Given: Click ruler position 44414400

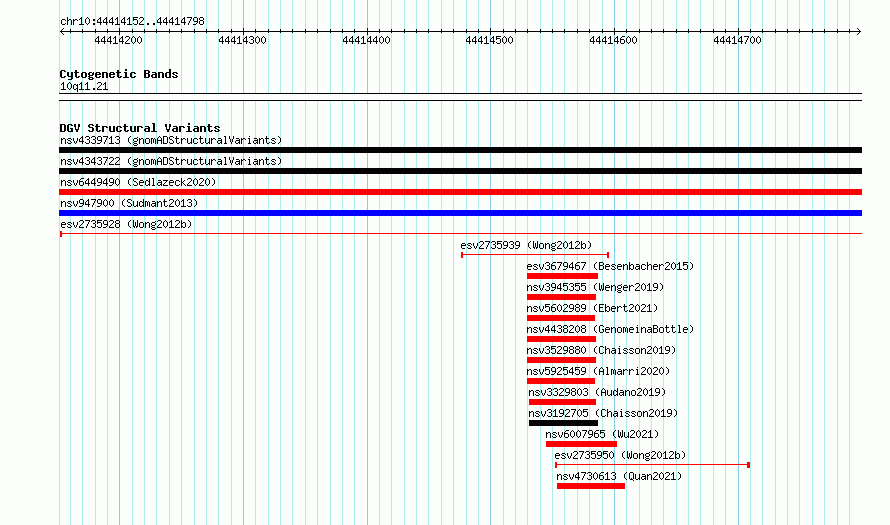Looking at the screenshot, I should pos(366,40).
